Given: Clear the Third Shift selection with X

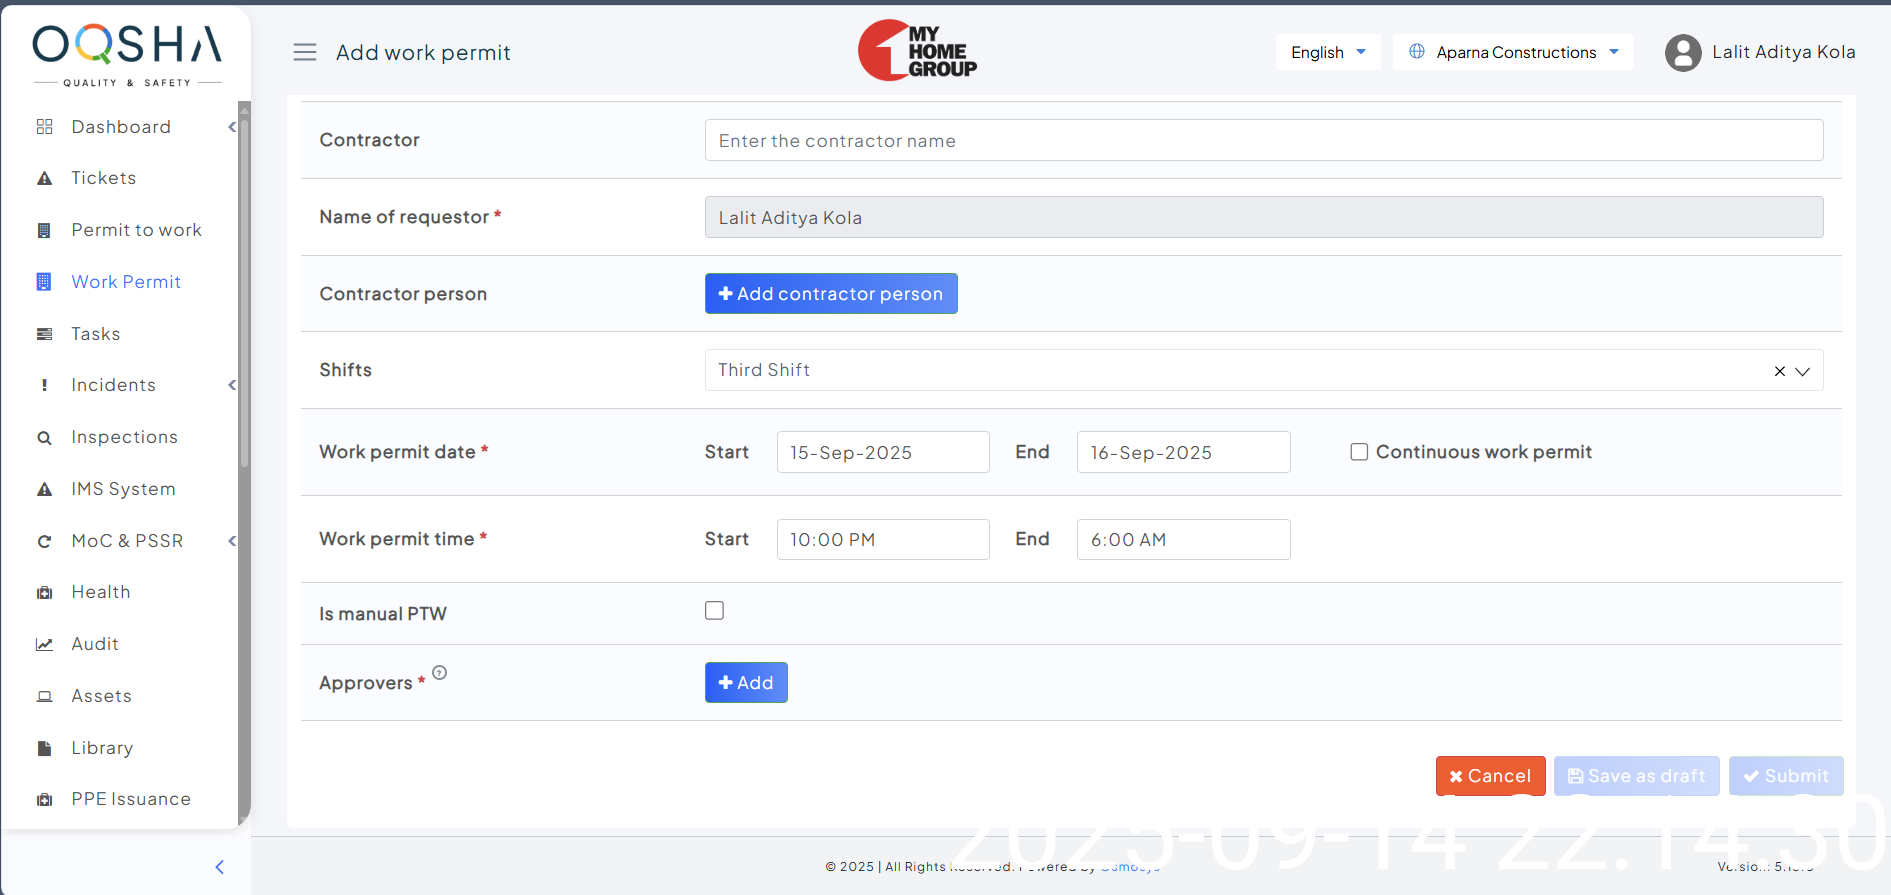Looking at the screenshot, I should click(1779, 371).
